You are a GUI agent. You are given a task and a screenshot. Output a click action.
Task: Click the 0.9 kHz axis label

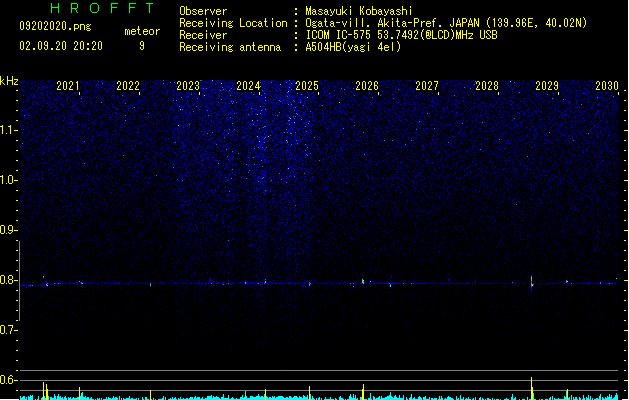pos(8,230)
